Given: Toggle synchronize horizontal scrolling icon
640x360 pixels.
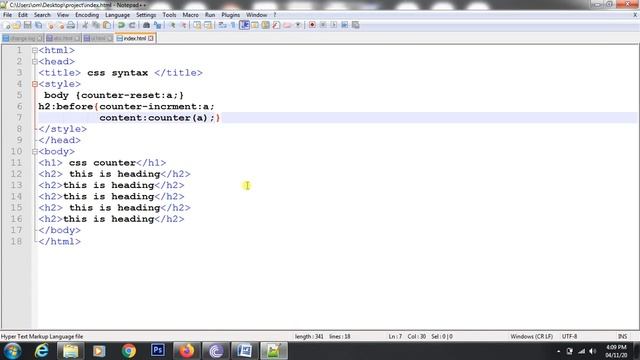Looking at the screenshot, I should point(208,25).
